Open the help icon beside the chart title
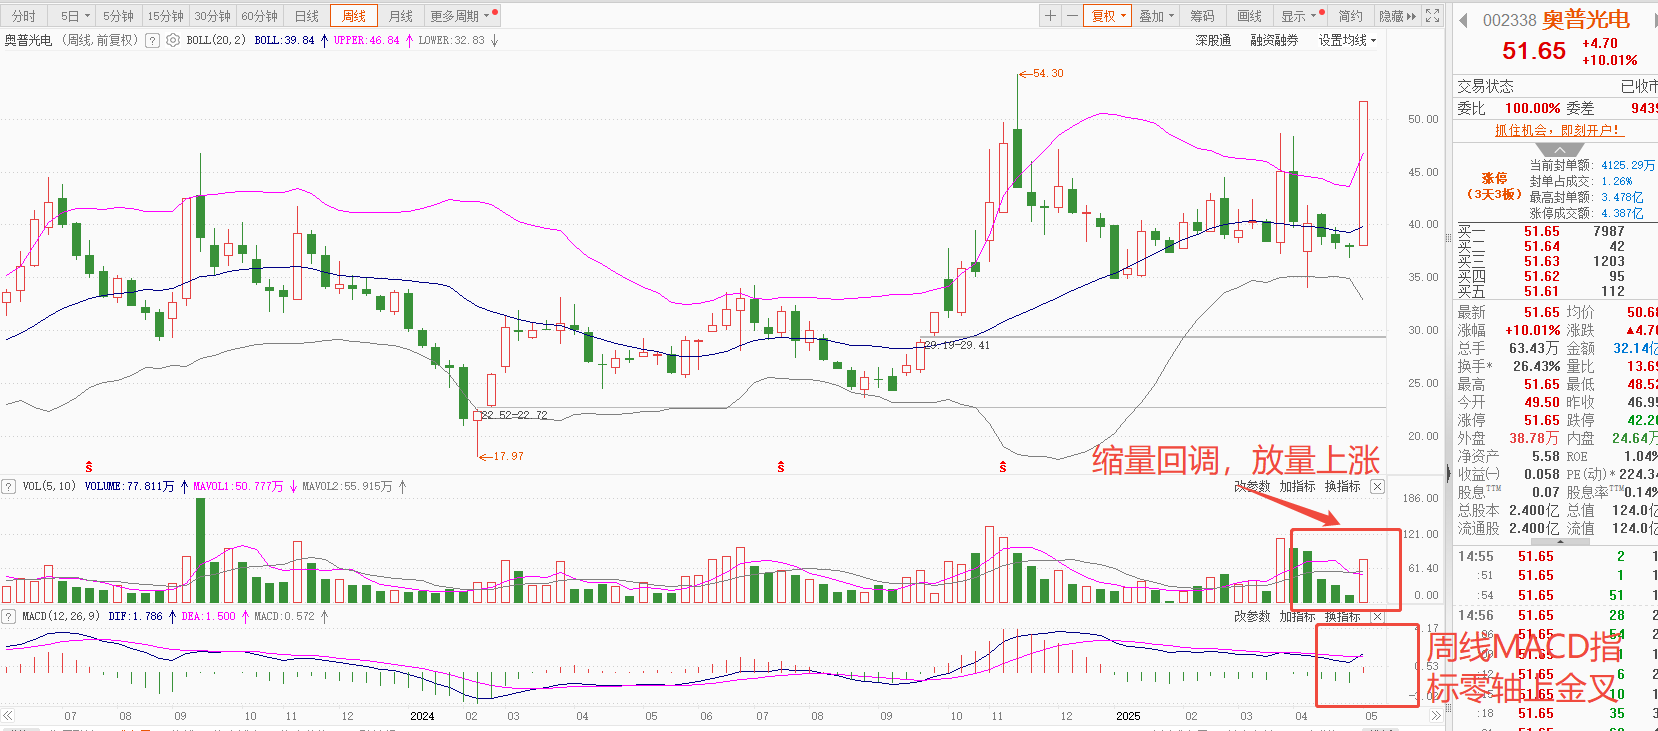Image resolution: width=1658 pixels, height=731 pixels. (152, 40)
